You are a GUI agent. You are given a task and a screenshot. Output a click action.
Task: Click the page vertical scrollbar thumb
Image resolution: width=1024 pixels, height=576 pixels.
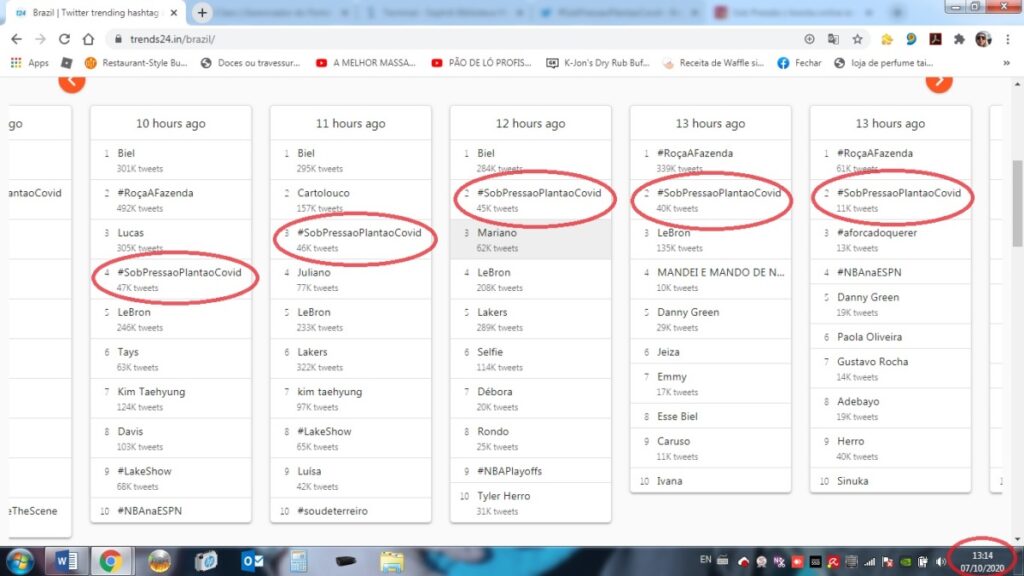tap(1017, 203)
